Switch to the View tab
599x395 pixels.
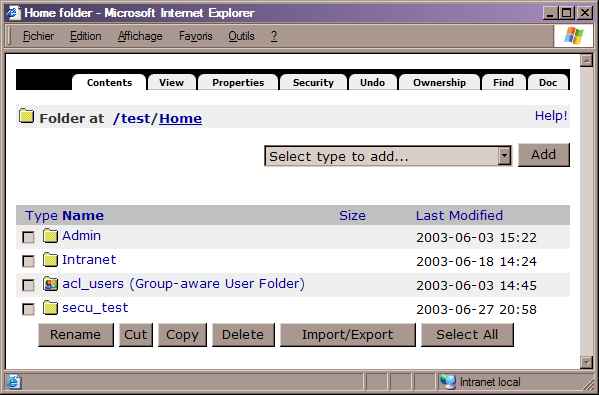[x=172, y=83]
